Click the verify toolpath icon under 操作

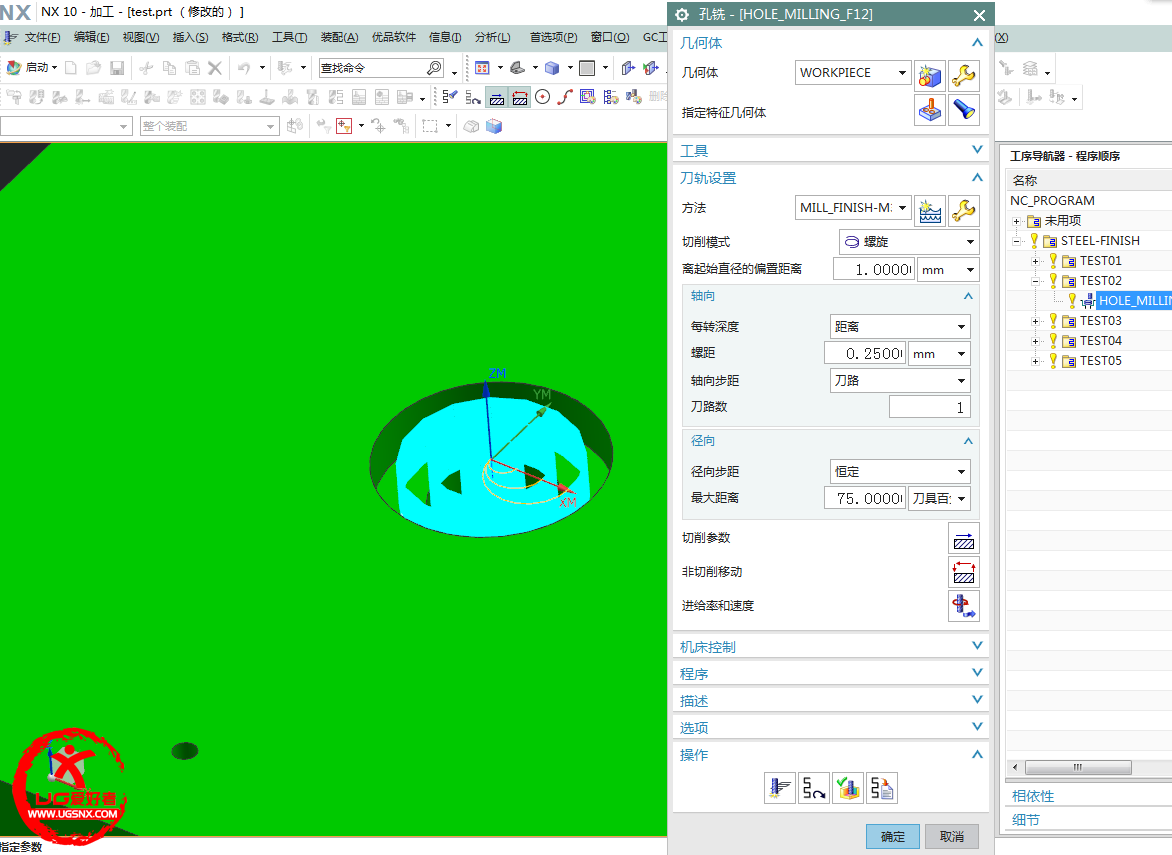point(848,788)
